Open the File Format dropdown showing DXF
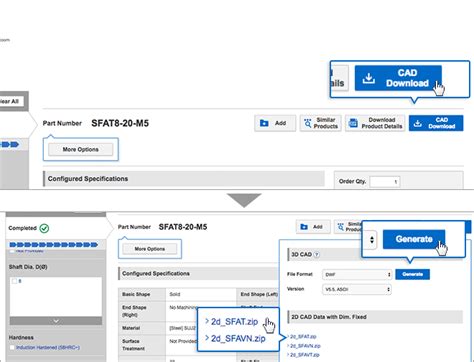The image size is (474, 362). 357,274
